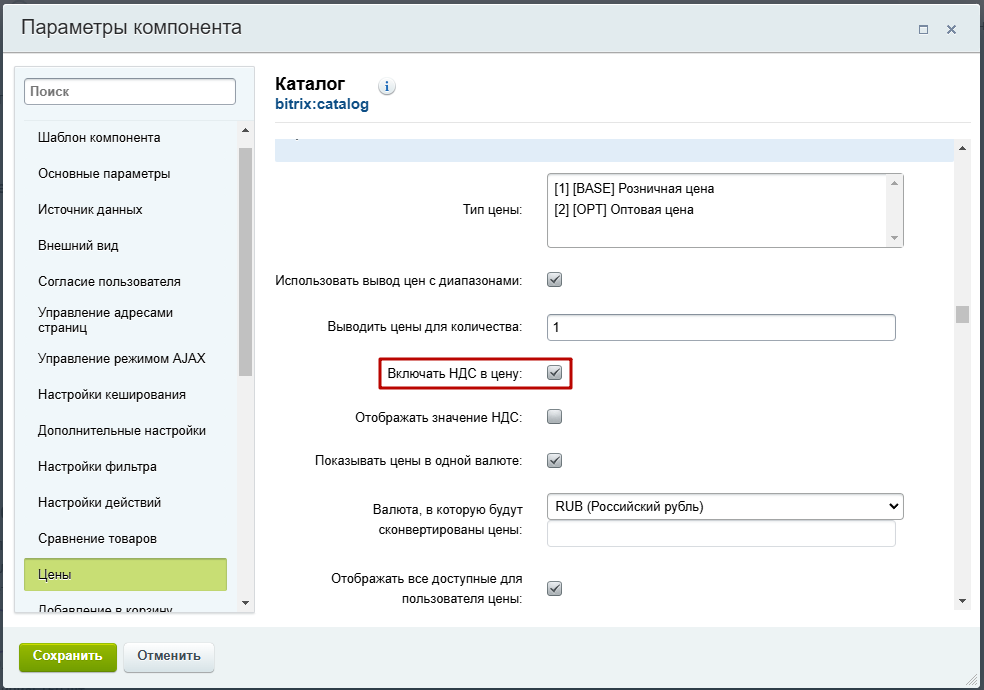984x690 pixels.
Task: Open Настройки кеширования section
Action: tap(112, 395)
